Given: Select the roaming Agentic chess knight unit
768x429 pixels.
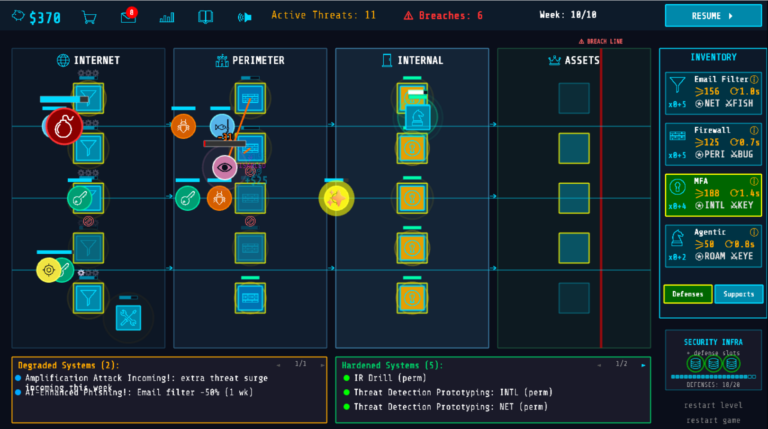Looking at the screenshot, I should point(418,118).
